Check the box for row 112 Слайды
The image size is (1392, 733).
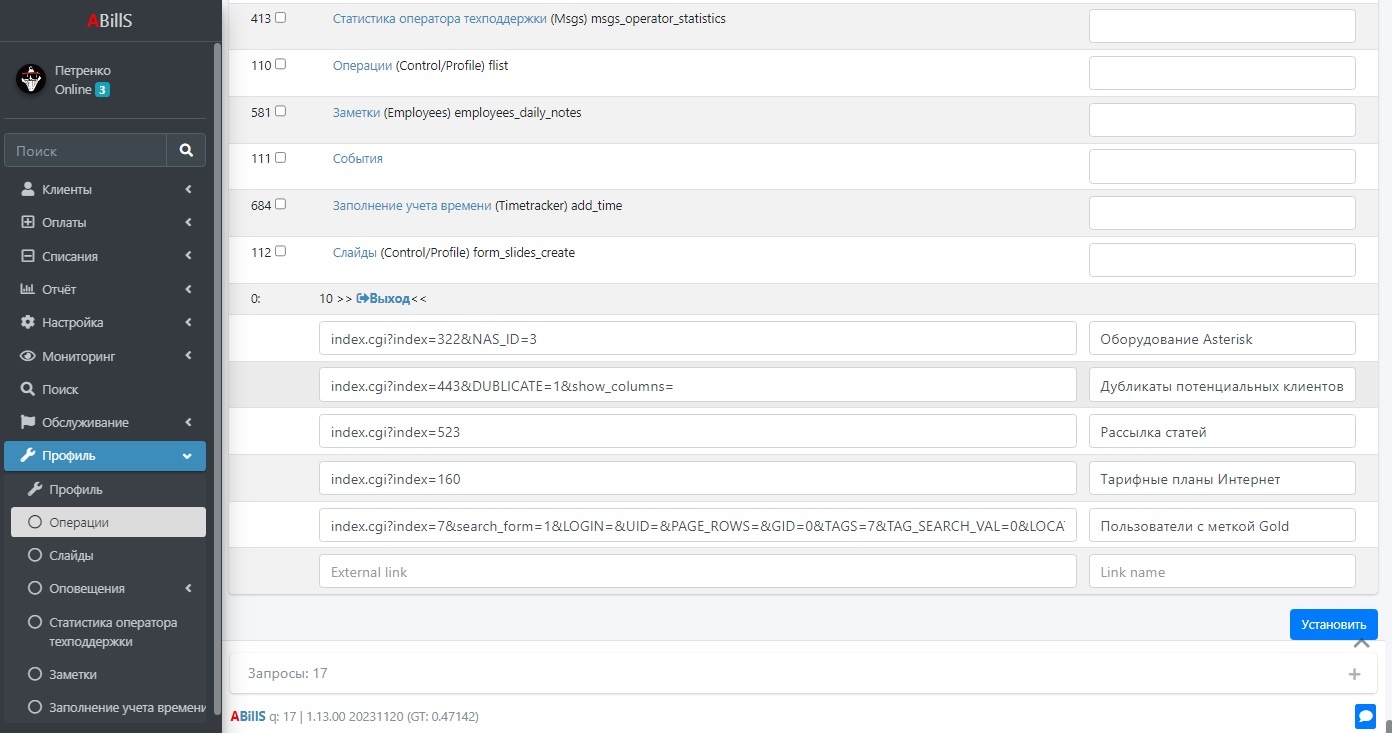[x=280, y=251]
